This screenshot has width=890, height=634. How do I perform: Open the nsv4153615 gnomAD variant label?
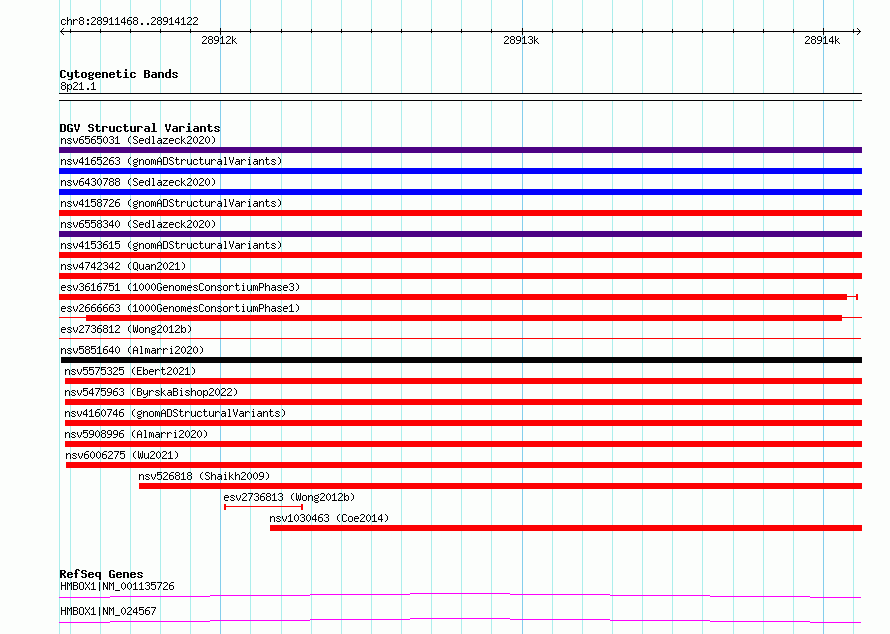pyautogui.click(x=171, y=245)
